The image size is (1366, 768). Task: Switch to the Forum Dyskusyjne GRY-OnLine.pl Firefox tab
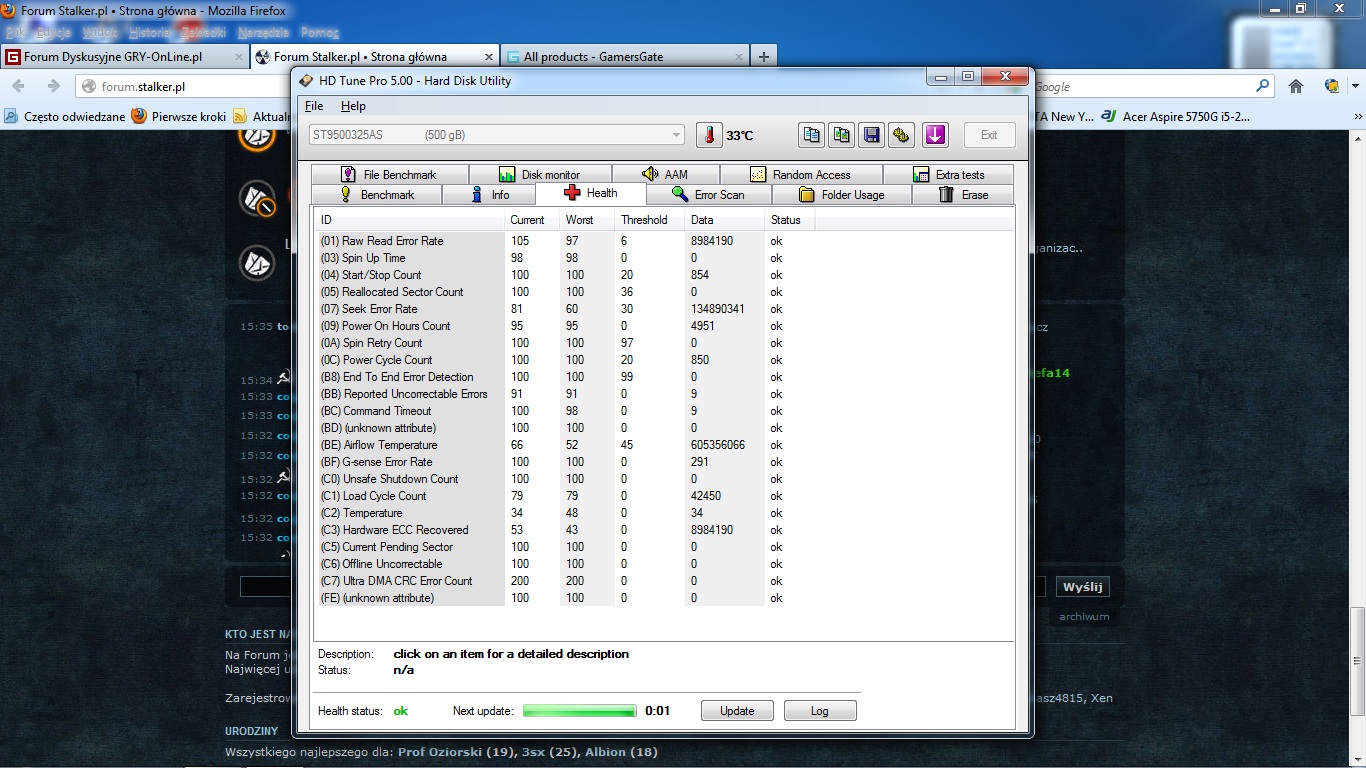click(x=124, y=57)
